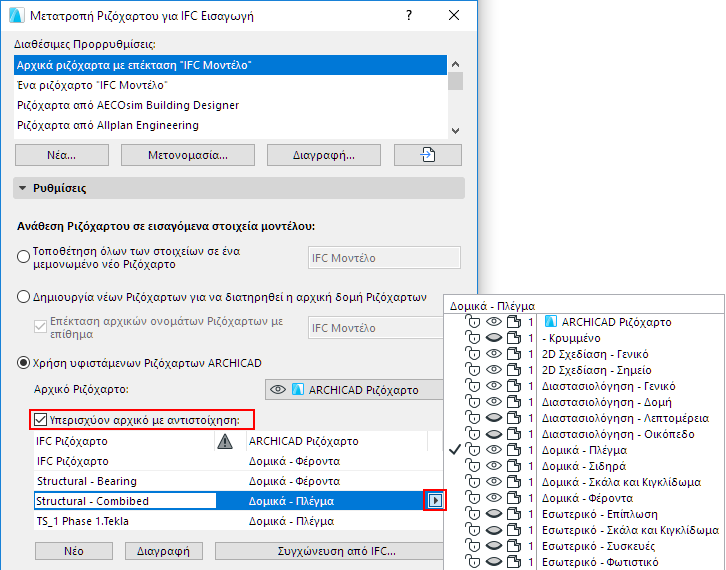
Task: Toggle visibility eye for 2D Σχεδίαση - Γενικό
Action: pos(494,354)
